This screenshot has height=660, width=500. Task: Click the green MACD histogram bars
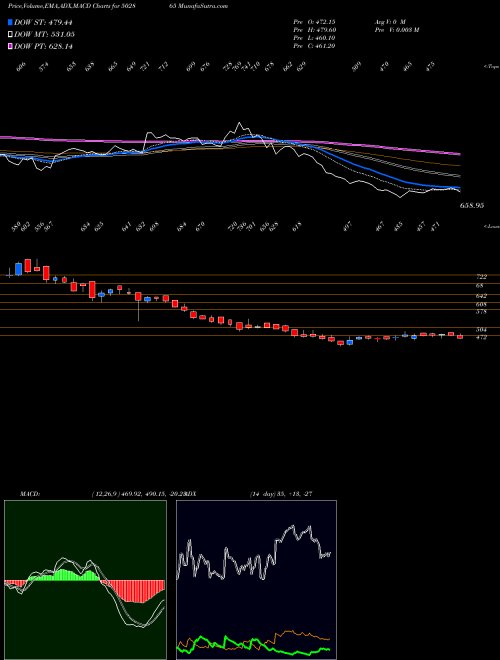coord(63,575)
